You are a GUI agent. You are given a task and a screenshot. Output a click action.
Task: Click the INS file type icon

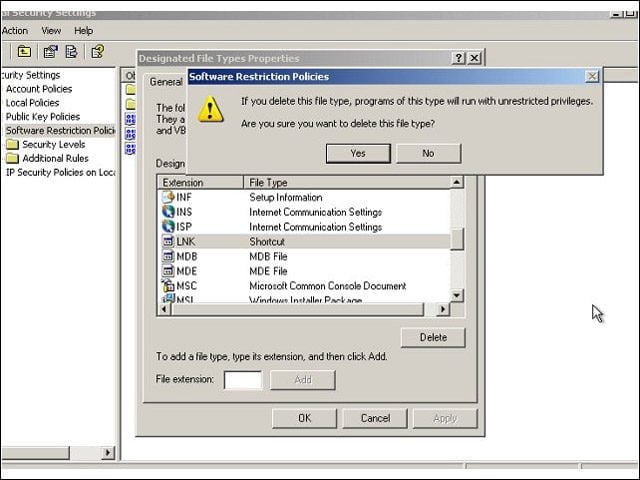point(168,212)
